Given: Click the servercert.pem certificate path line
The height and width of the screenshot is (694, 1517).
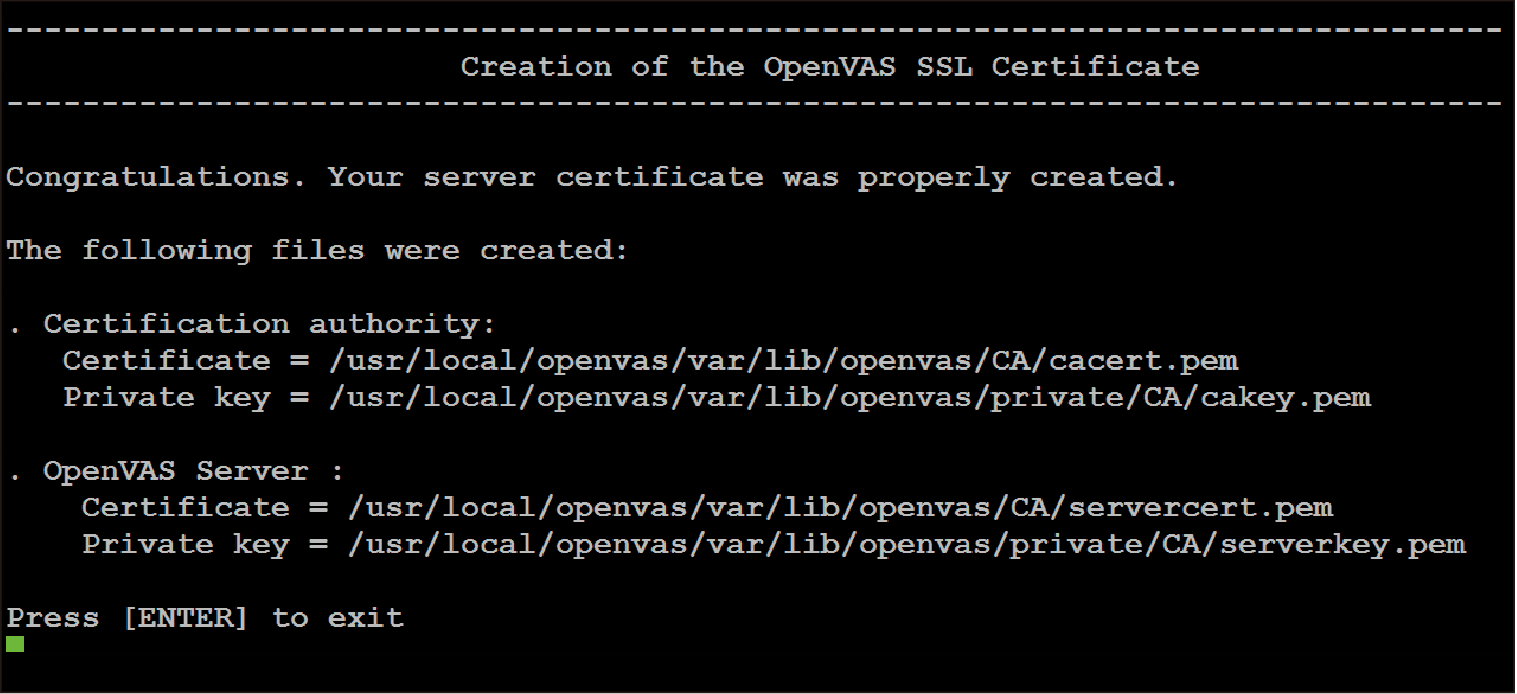Looking at the screenshot, I should pyautogui.click(x=708, y=508).
